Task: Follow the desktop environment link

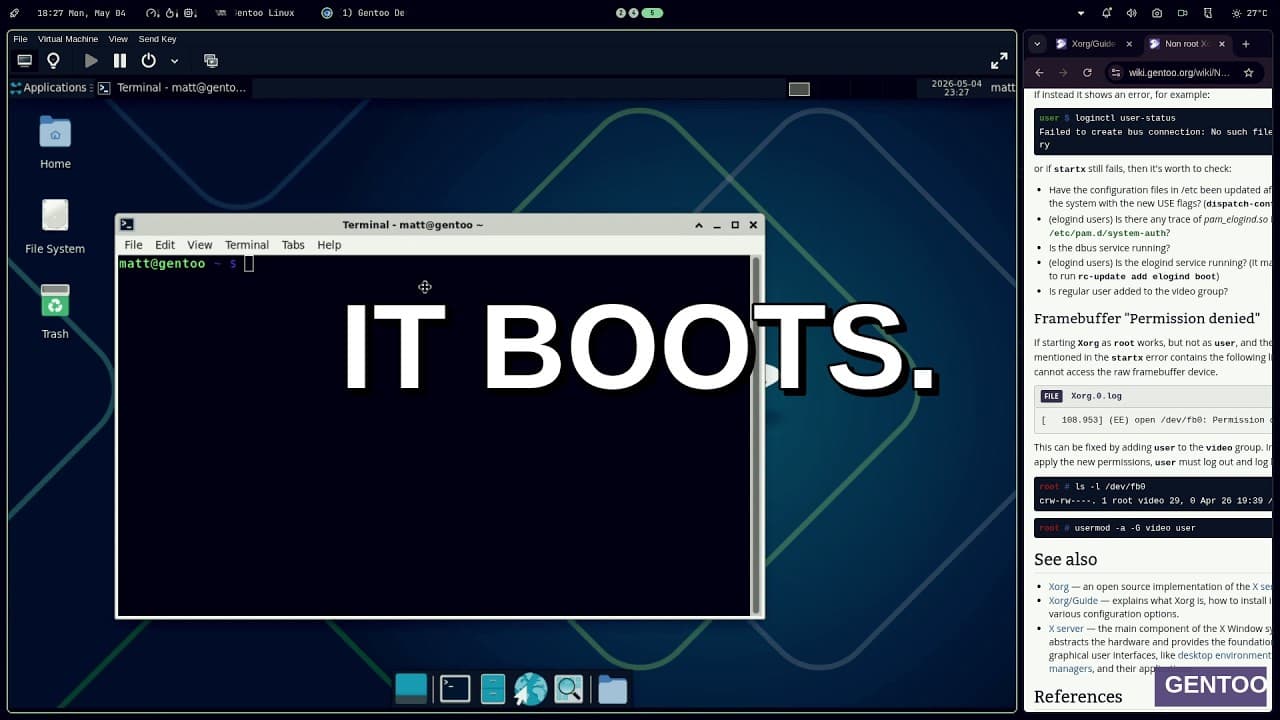Action: pos(1225,656)
